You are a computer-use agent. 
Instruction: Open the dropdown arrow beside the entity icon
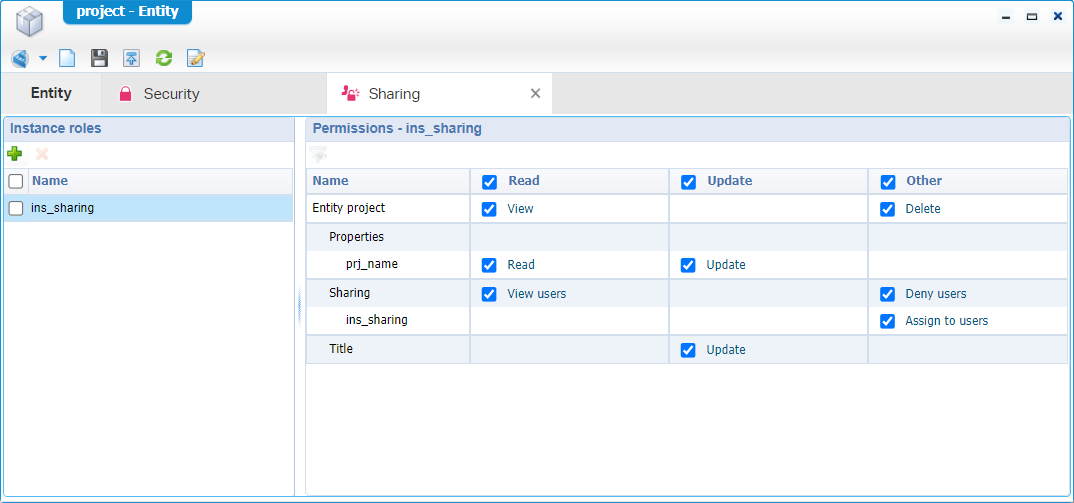(x=43, y=59)
